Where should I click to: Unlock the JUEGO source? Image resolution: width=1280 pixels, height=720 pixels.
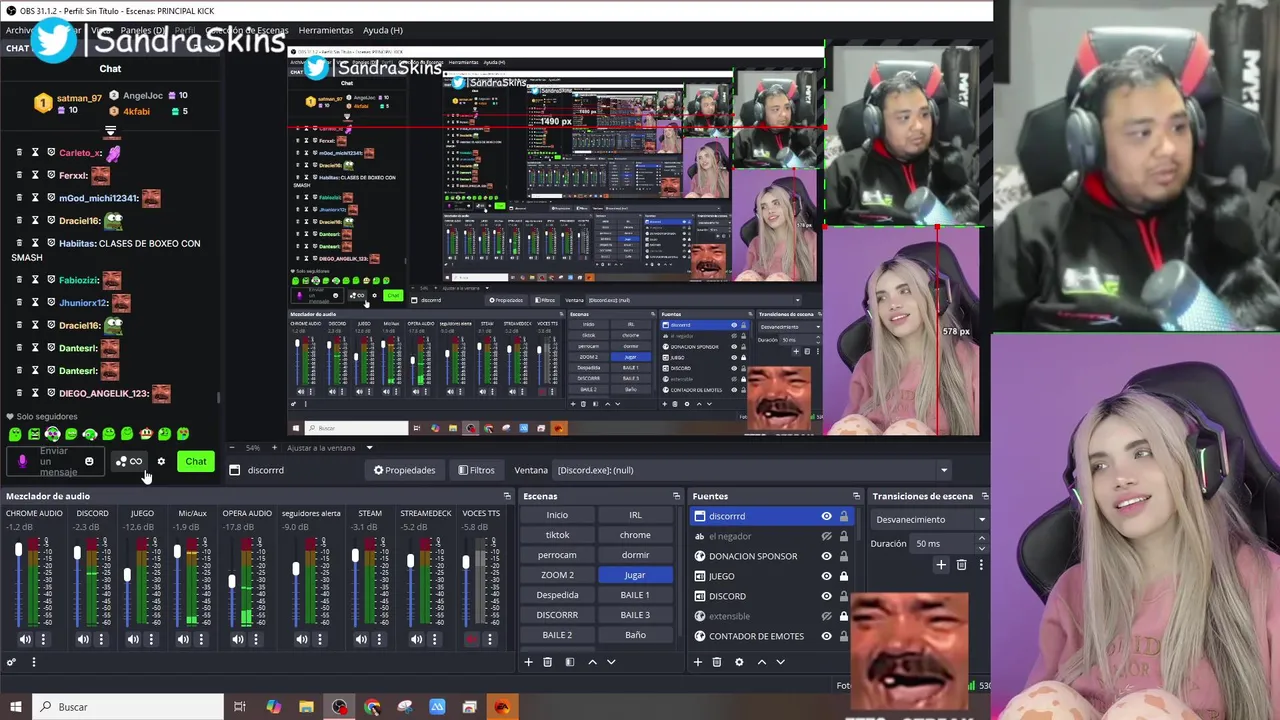844,576
